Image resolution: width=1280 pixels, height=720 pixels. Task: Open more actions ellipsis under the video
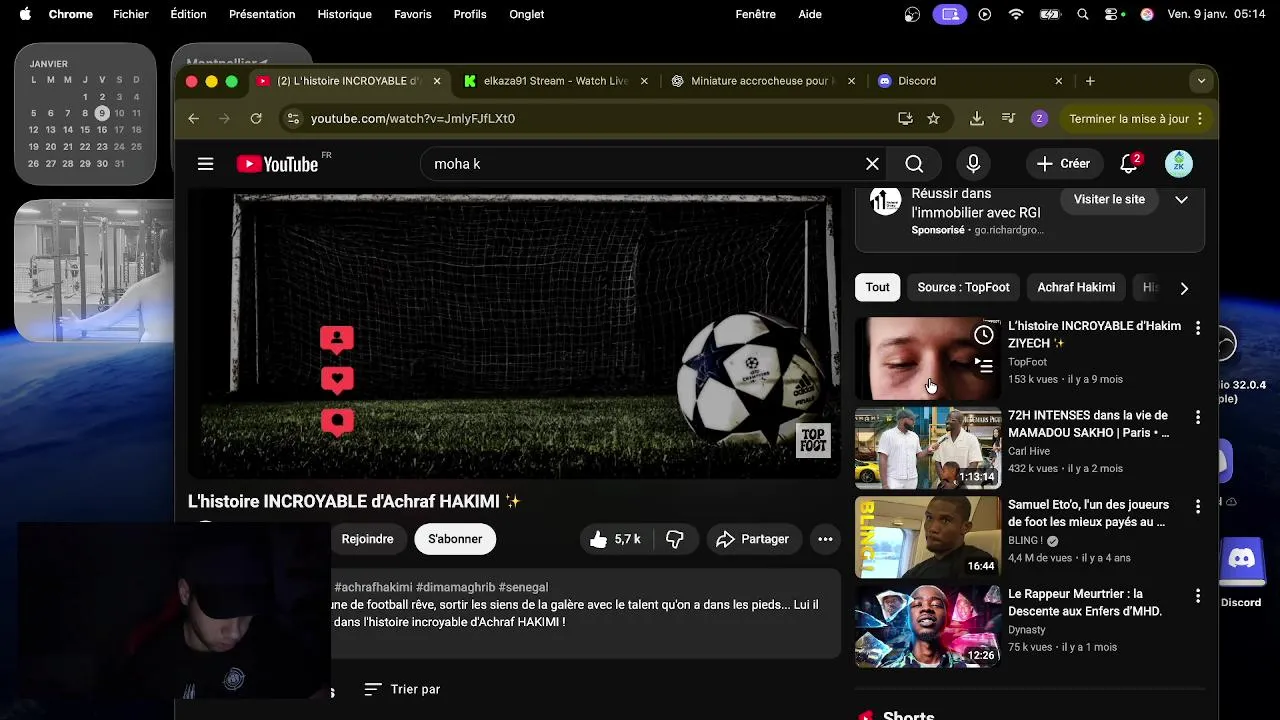(825, 539)
